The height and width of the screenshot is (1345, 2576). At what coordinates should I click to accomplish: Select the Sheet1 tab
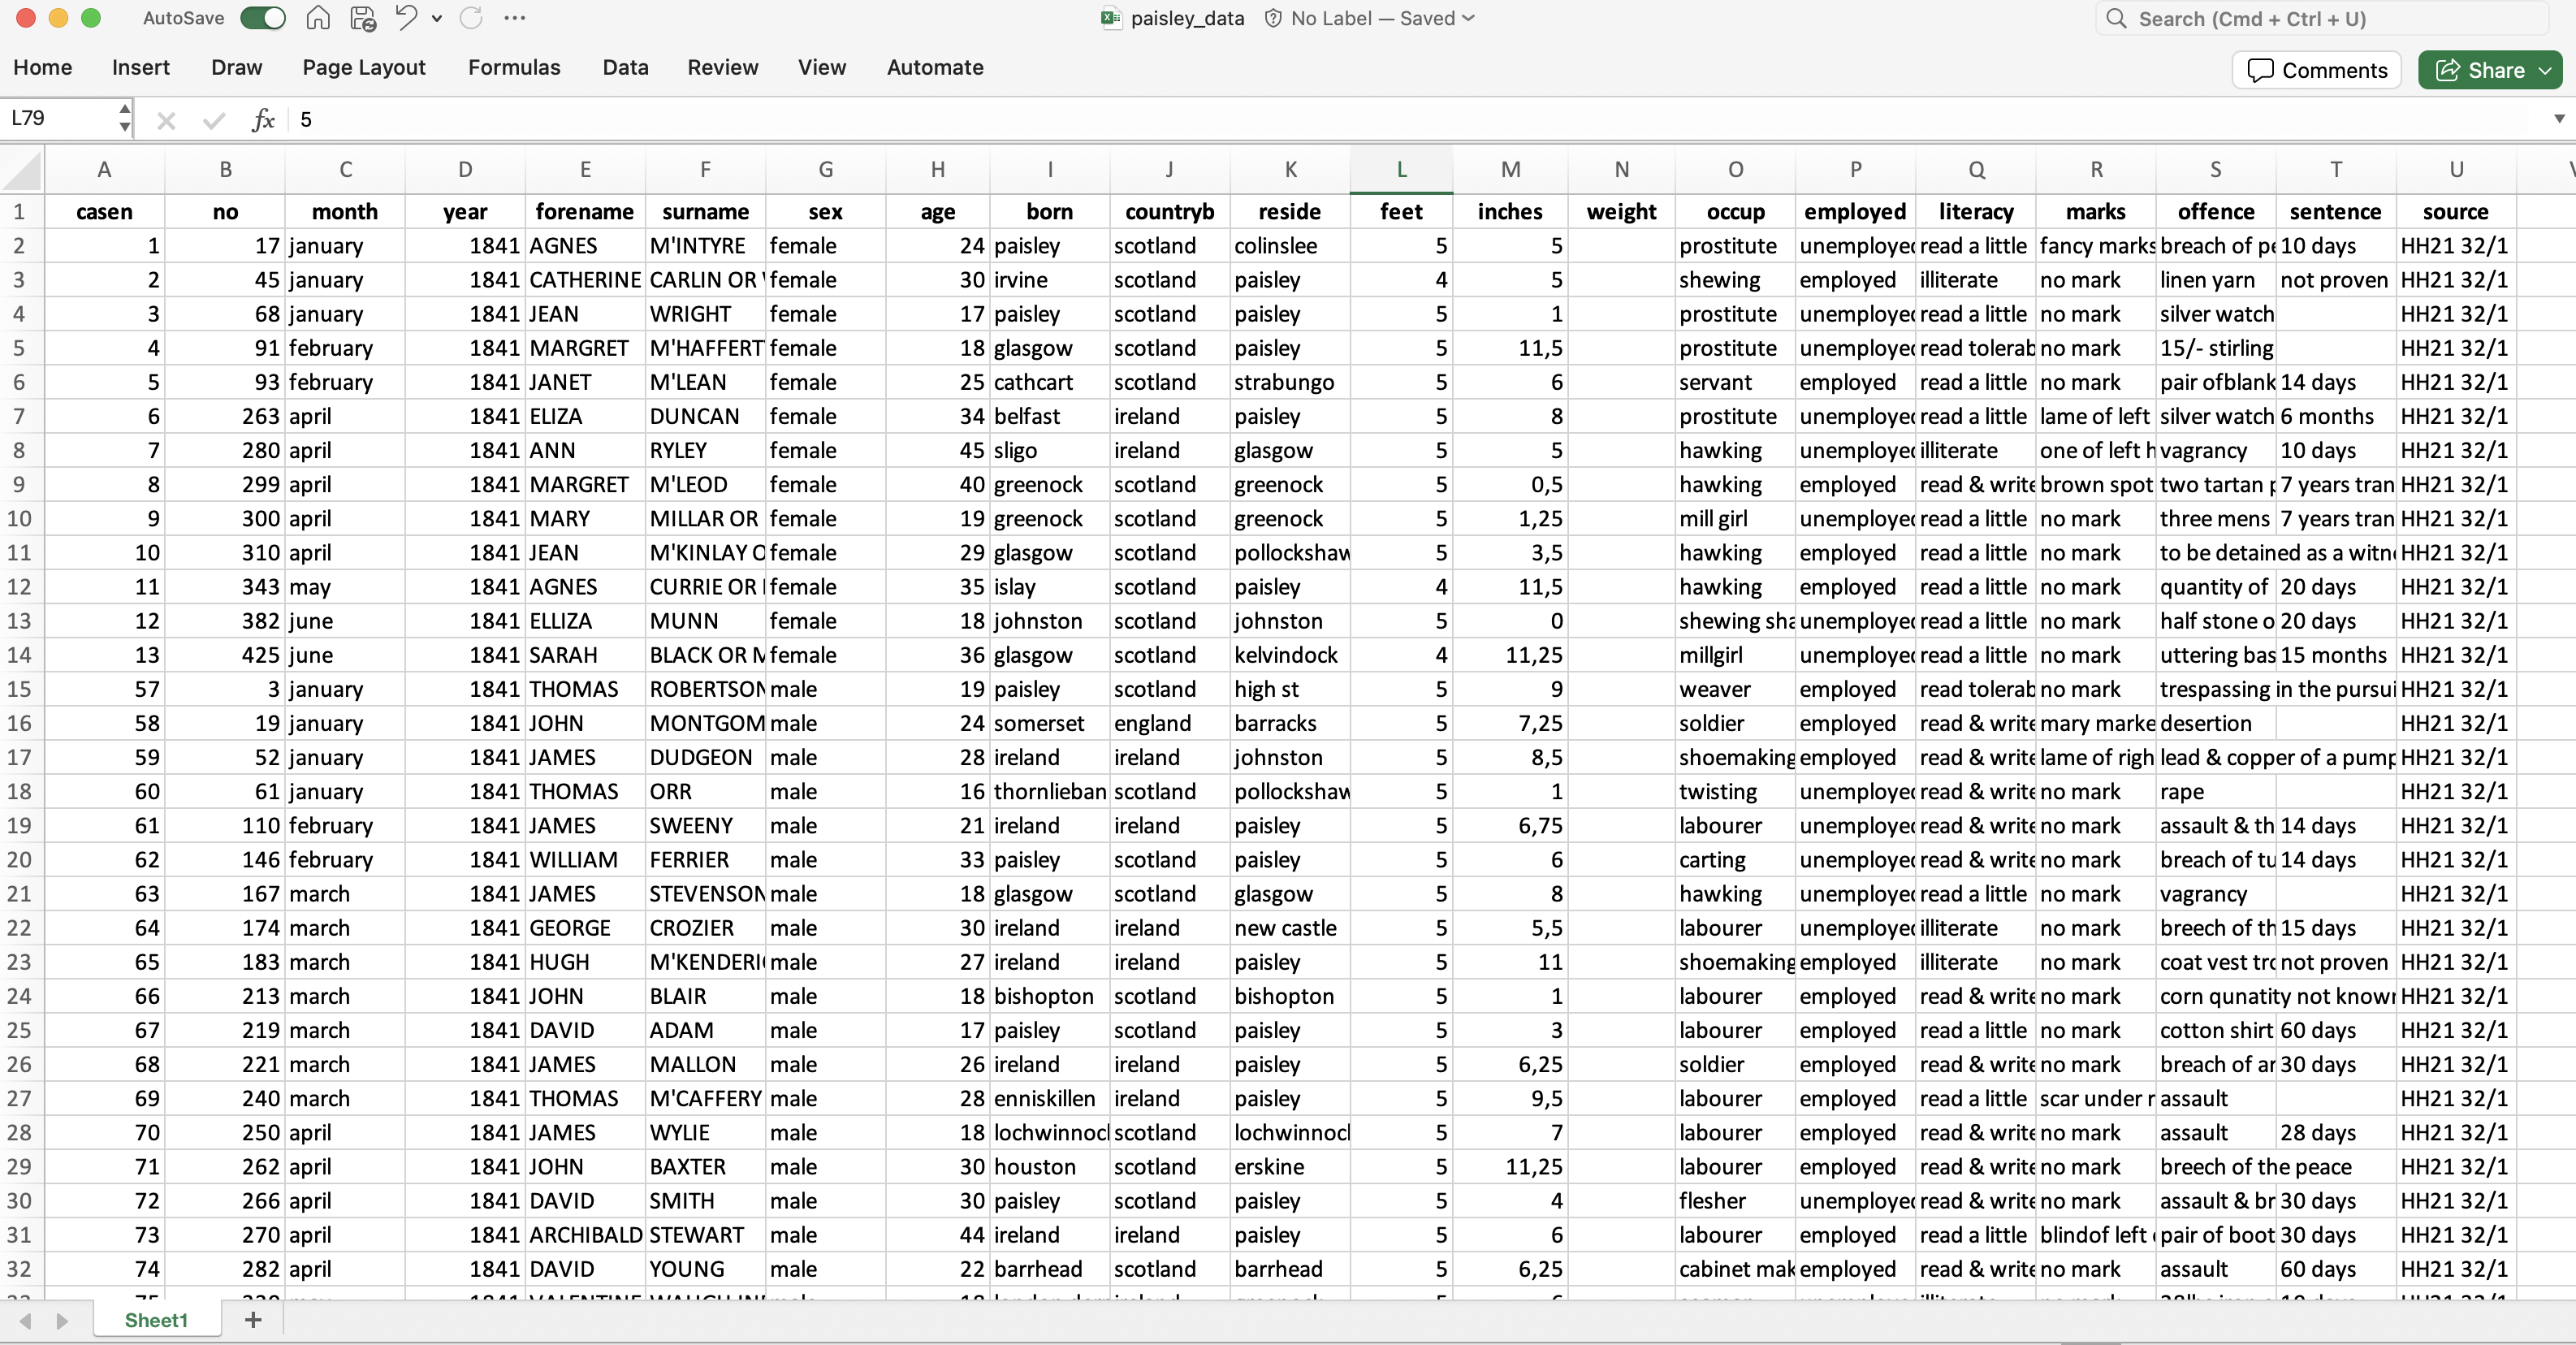[x=156, y=1320]
